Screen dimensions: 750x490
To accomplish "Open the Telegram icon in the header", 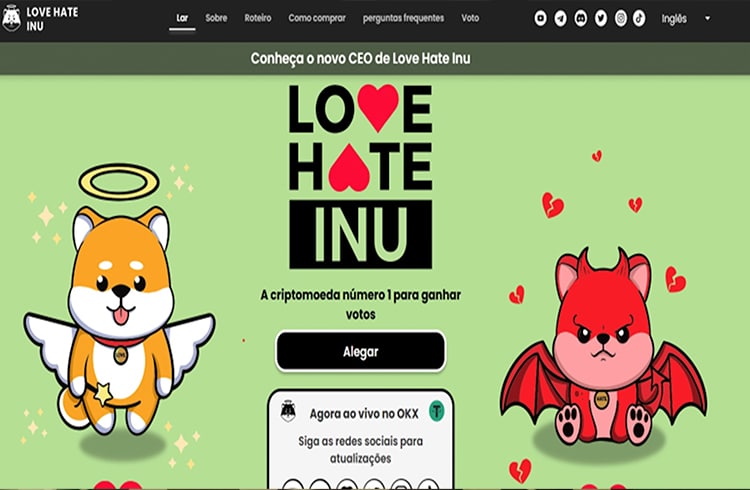I will click(x=561, y=19).
